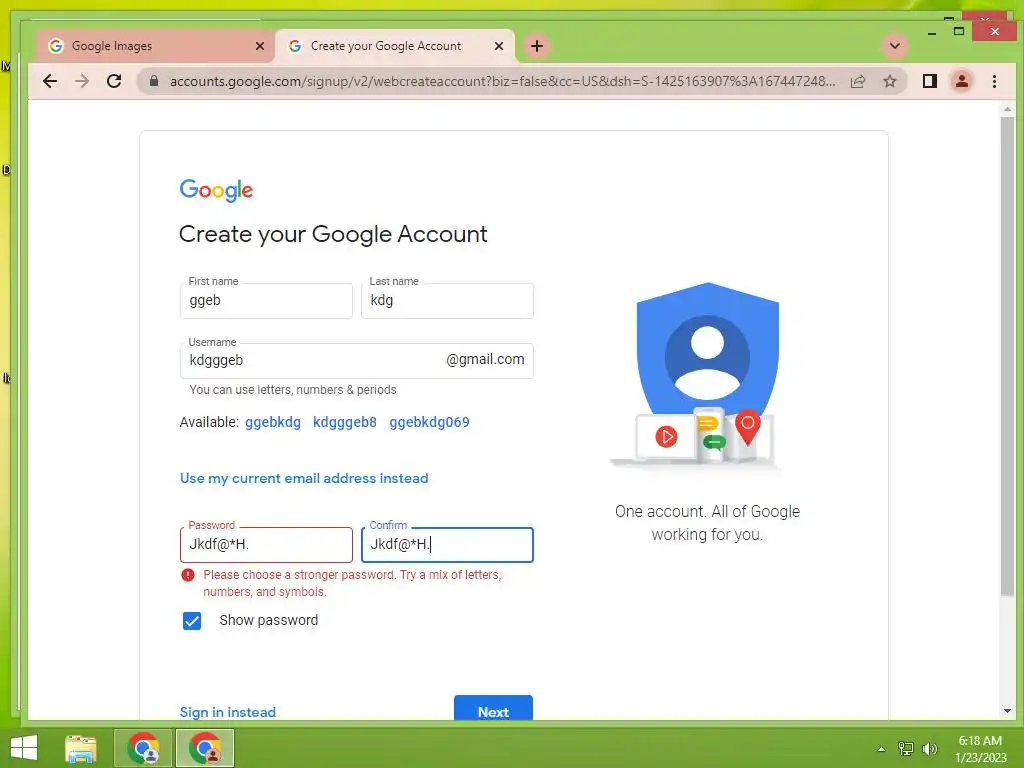1024x768 pixels.
Task: Click the Next button
Action: pos(493,709)
